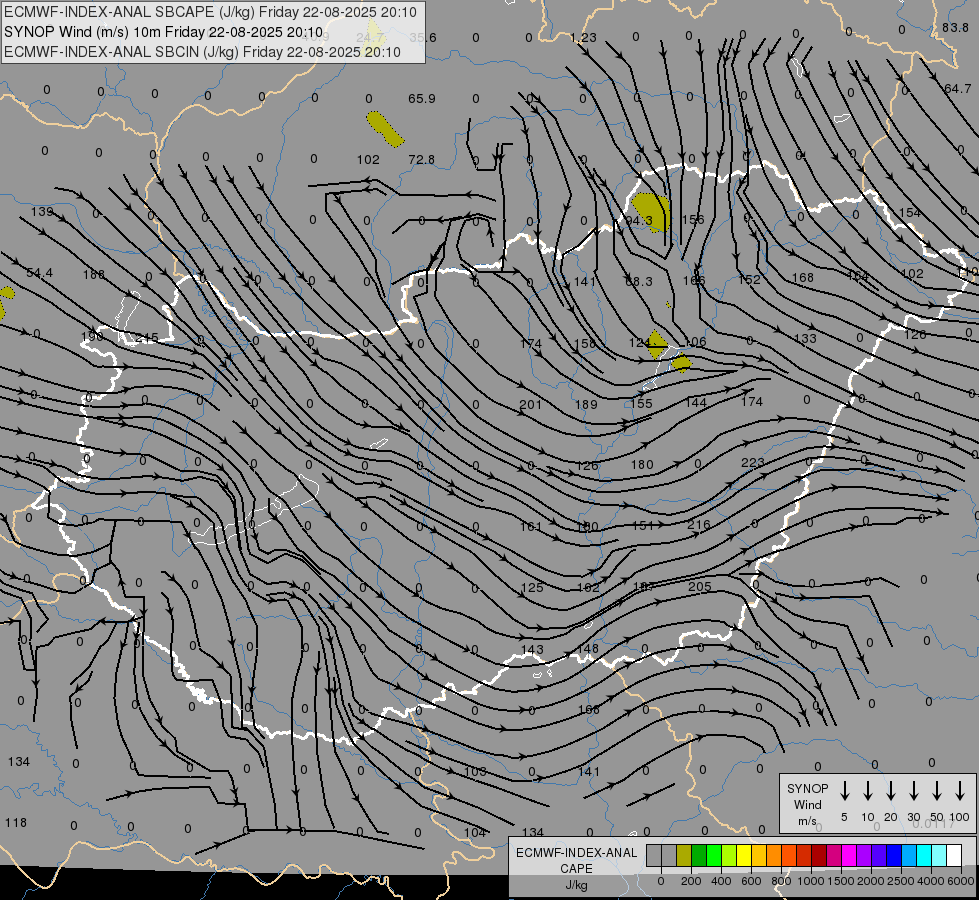Pick the white swatch at legend's end
Viewport: 979px width, 900px height.
(x=954, y=856)
